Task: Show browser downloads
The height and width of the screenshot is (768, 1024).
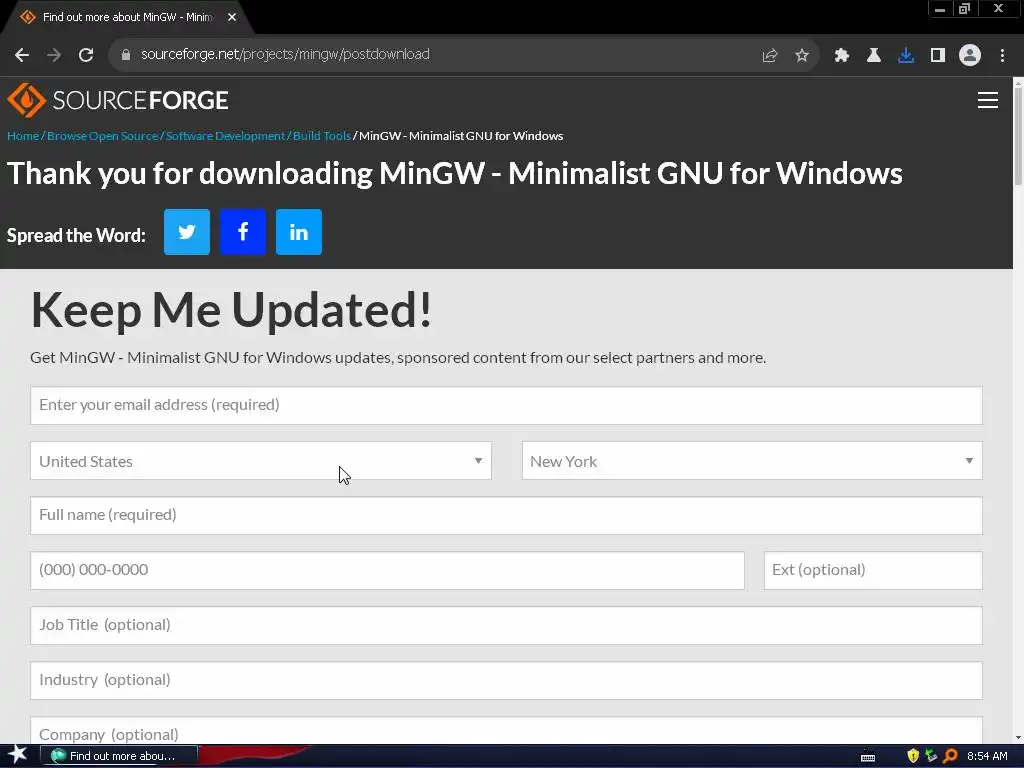Action: coord(906,55)
